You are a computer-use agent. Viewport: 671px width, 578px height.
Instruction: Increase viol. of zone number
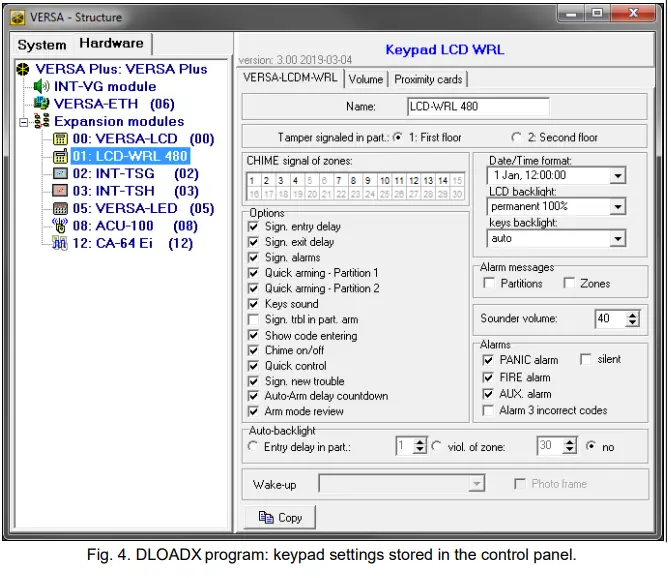[x=569, y=442]
